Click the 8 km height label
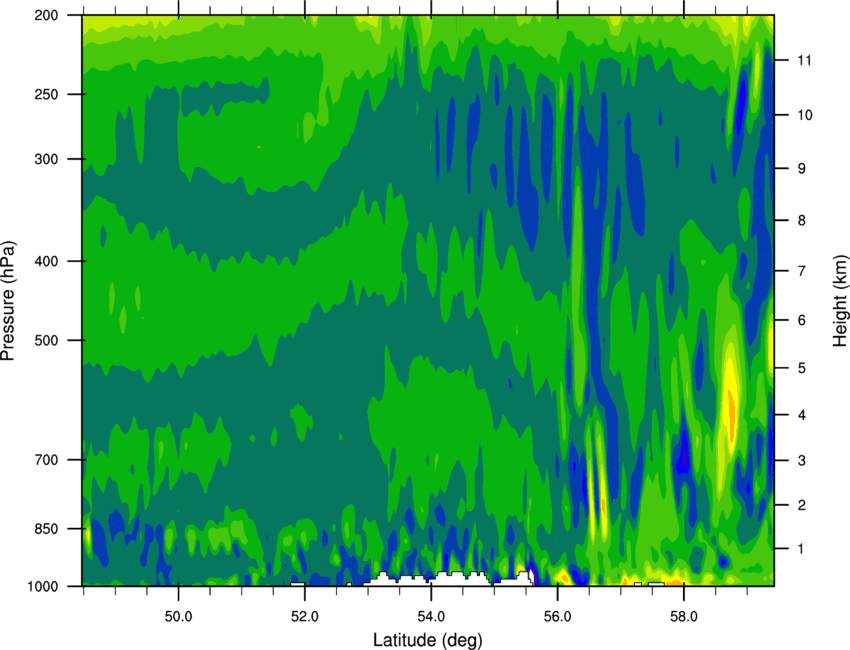This screenshot has height=650, width=850. (x=801, y=220)
